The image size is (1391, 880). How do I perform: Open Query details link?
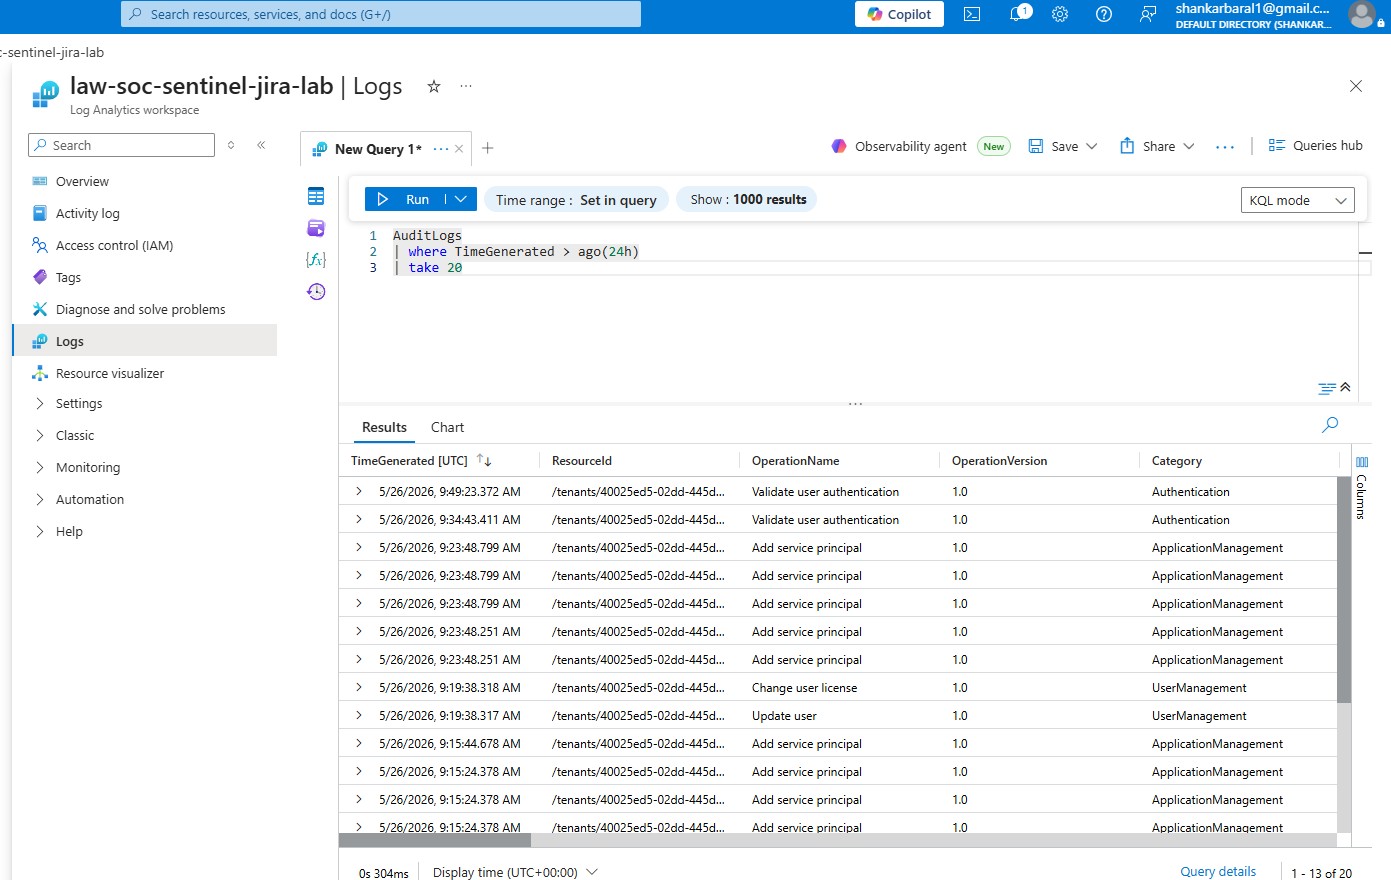1218,872
